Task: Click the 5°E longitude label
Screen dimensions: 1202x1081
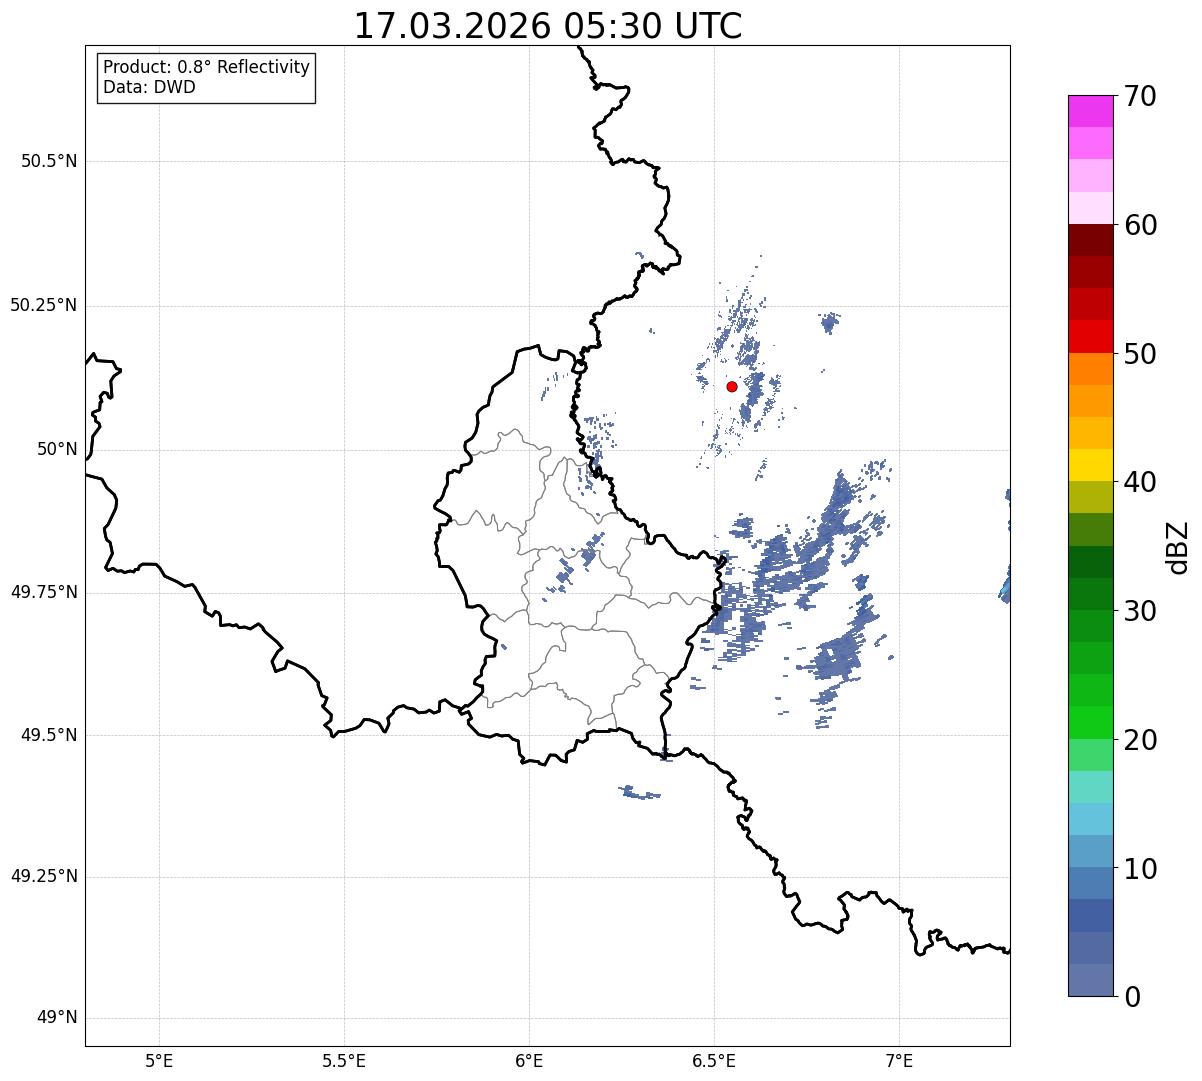Action: coord(159,1061)
